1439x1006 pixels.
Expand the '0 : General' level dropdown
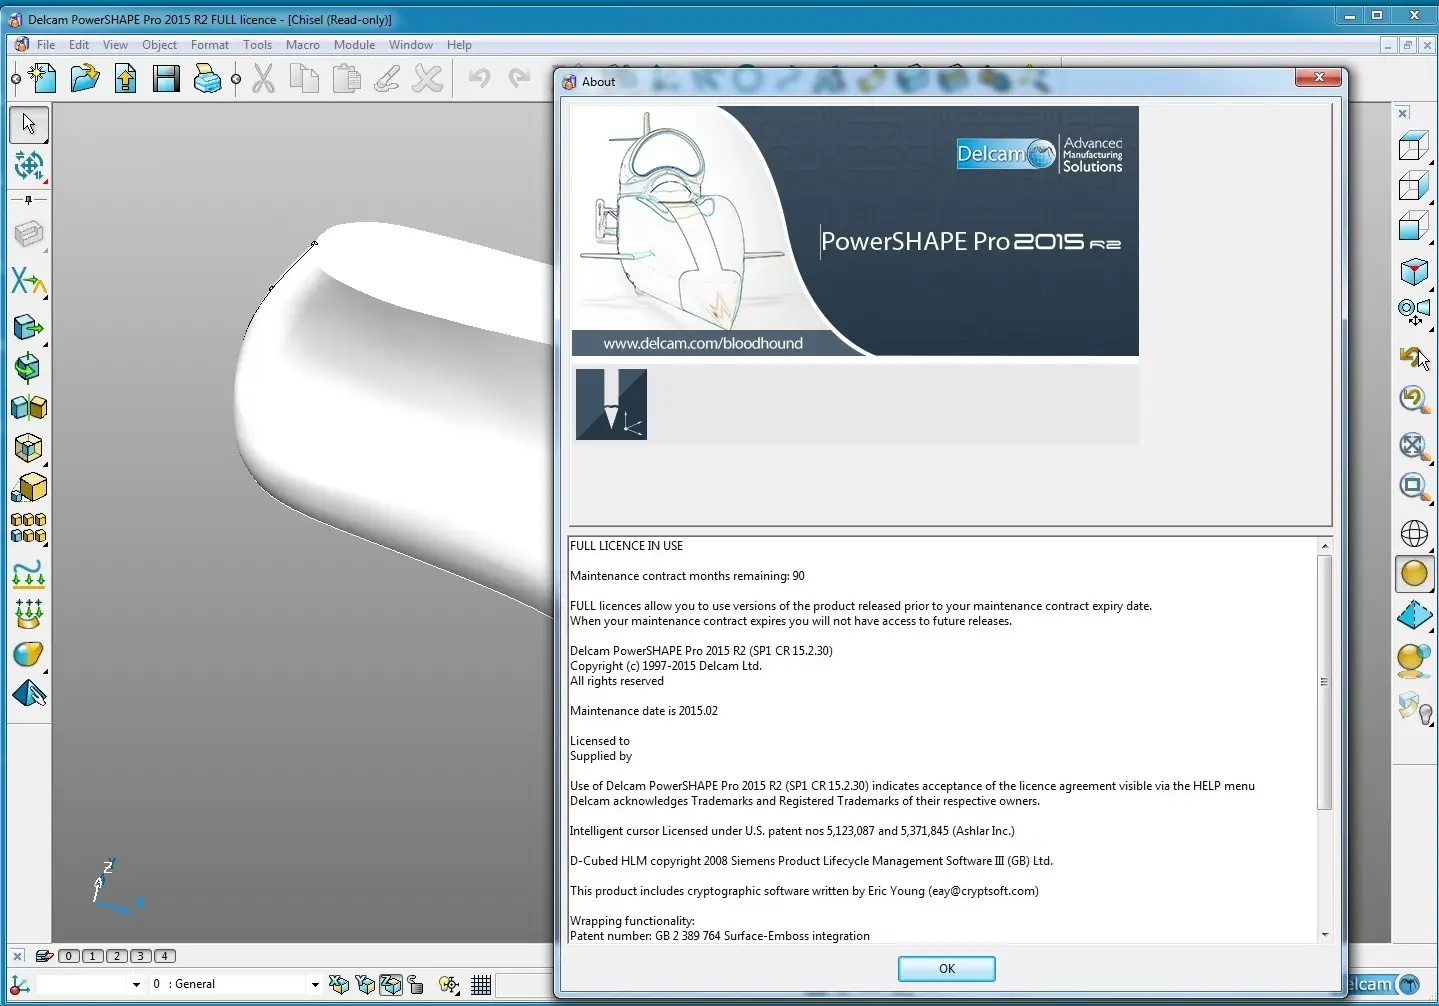(x=314, y=984)
